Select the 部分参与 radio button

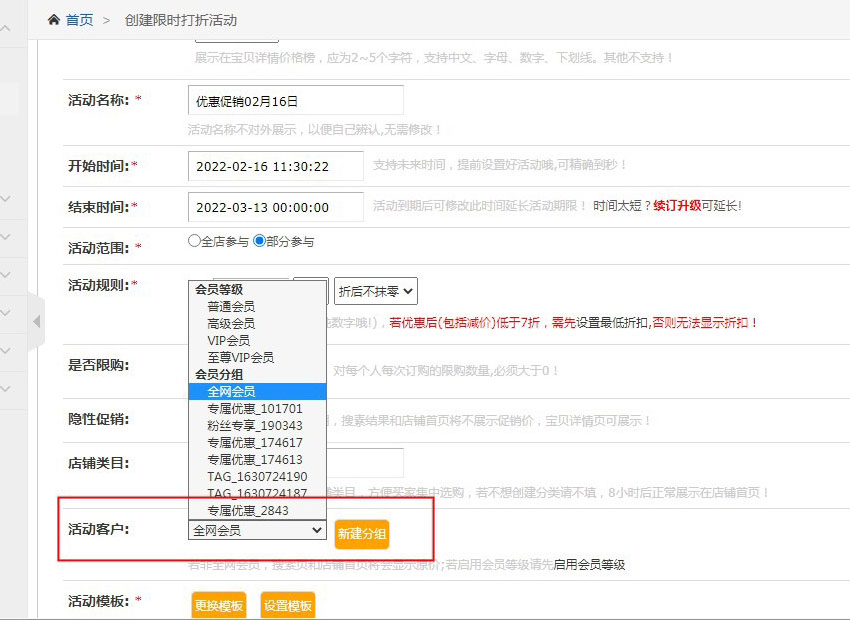pyautogui.click(x=259, y=241)
